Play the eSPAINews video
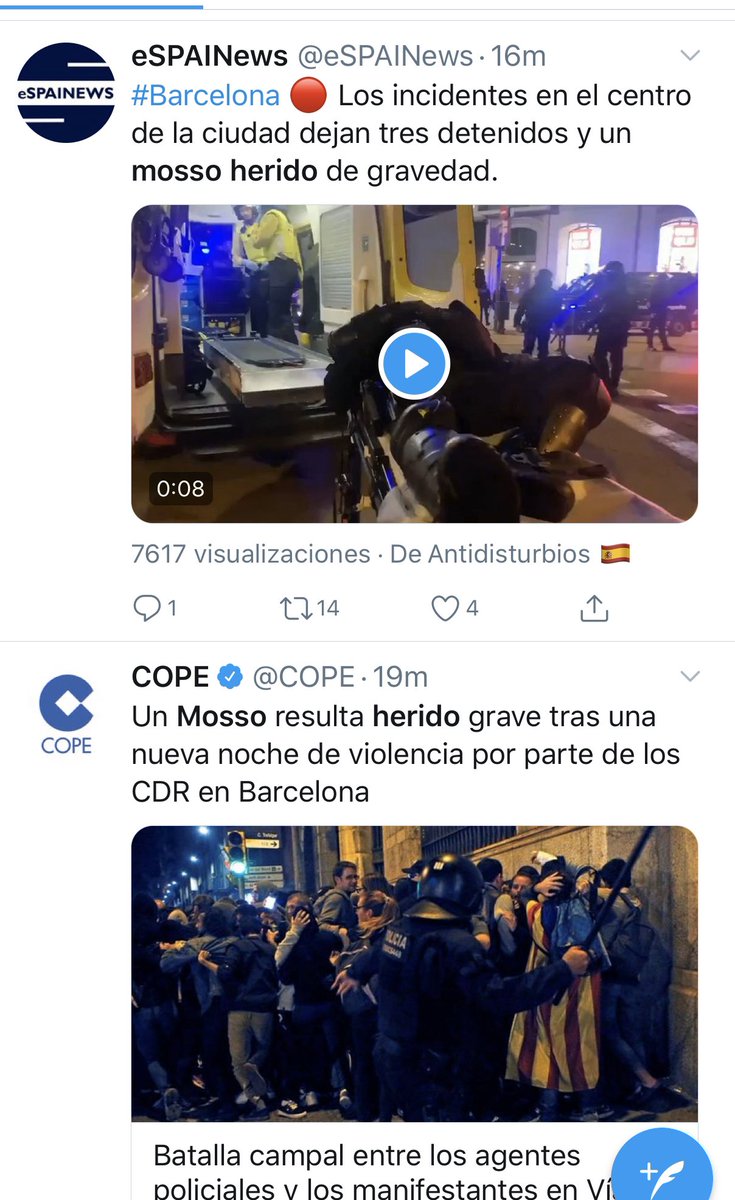This screenshot has width=735, height=1200. tap(414, 364)
